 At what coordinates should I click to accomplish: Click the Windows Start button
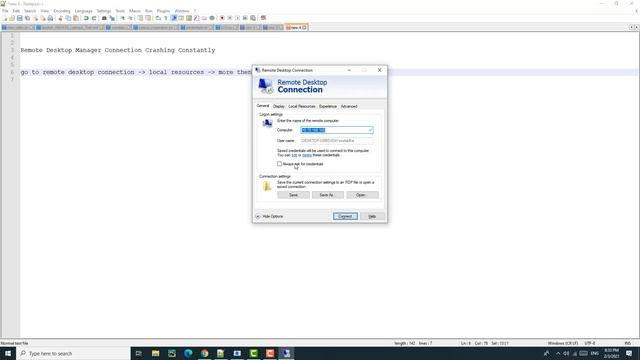(x=8, y=353)
